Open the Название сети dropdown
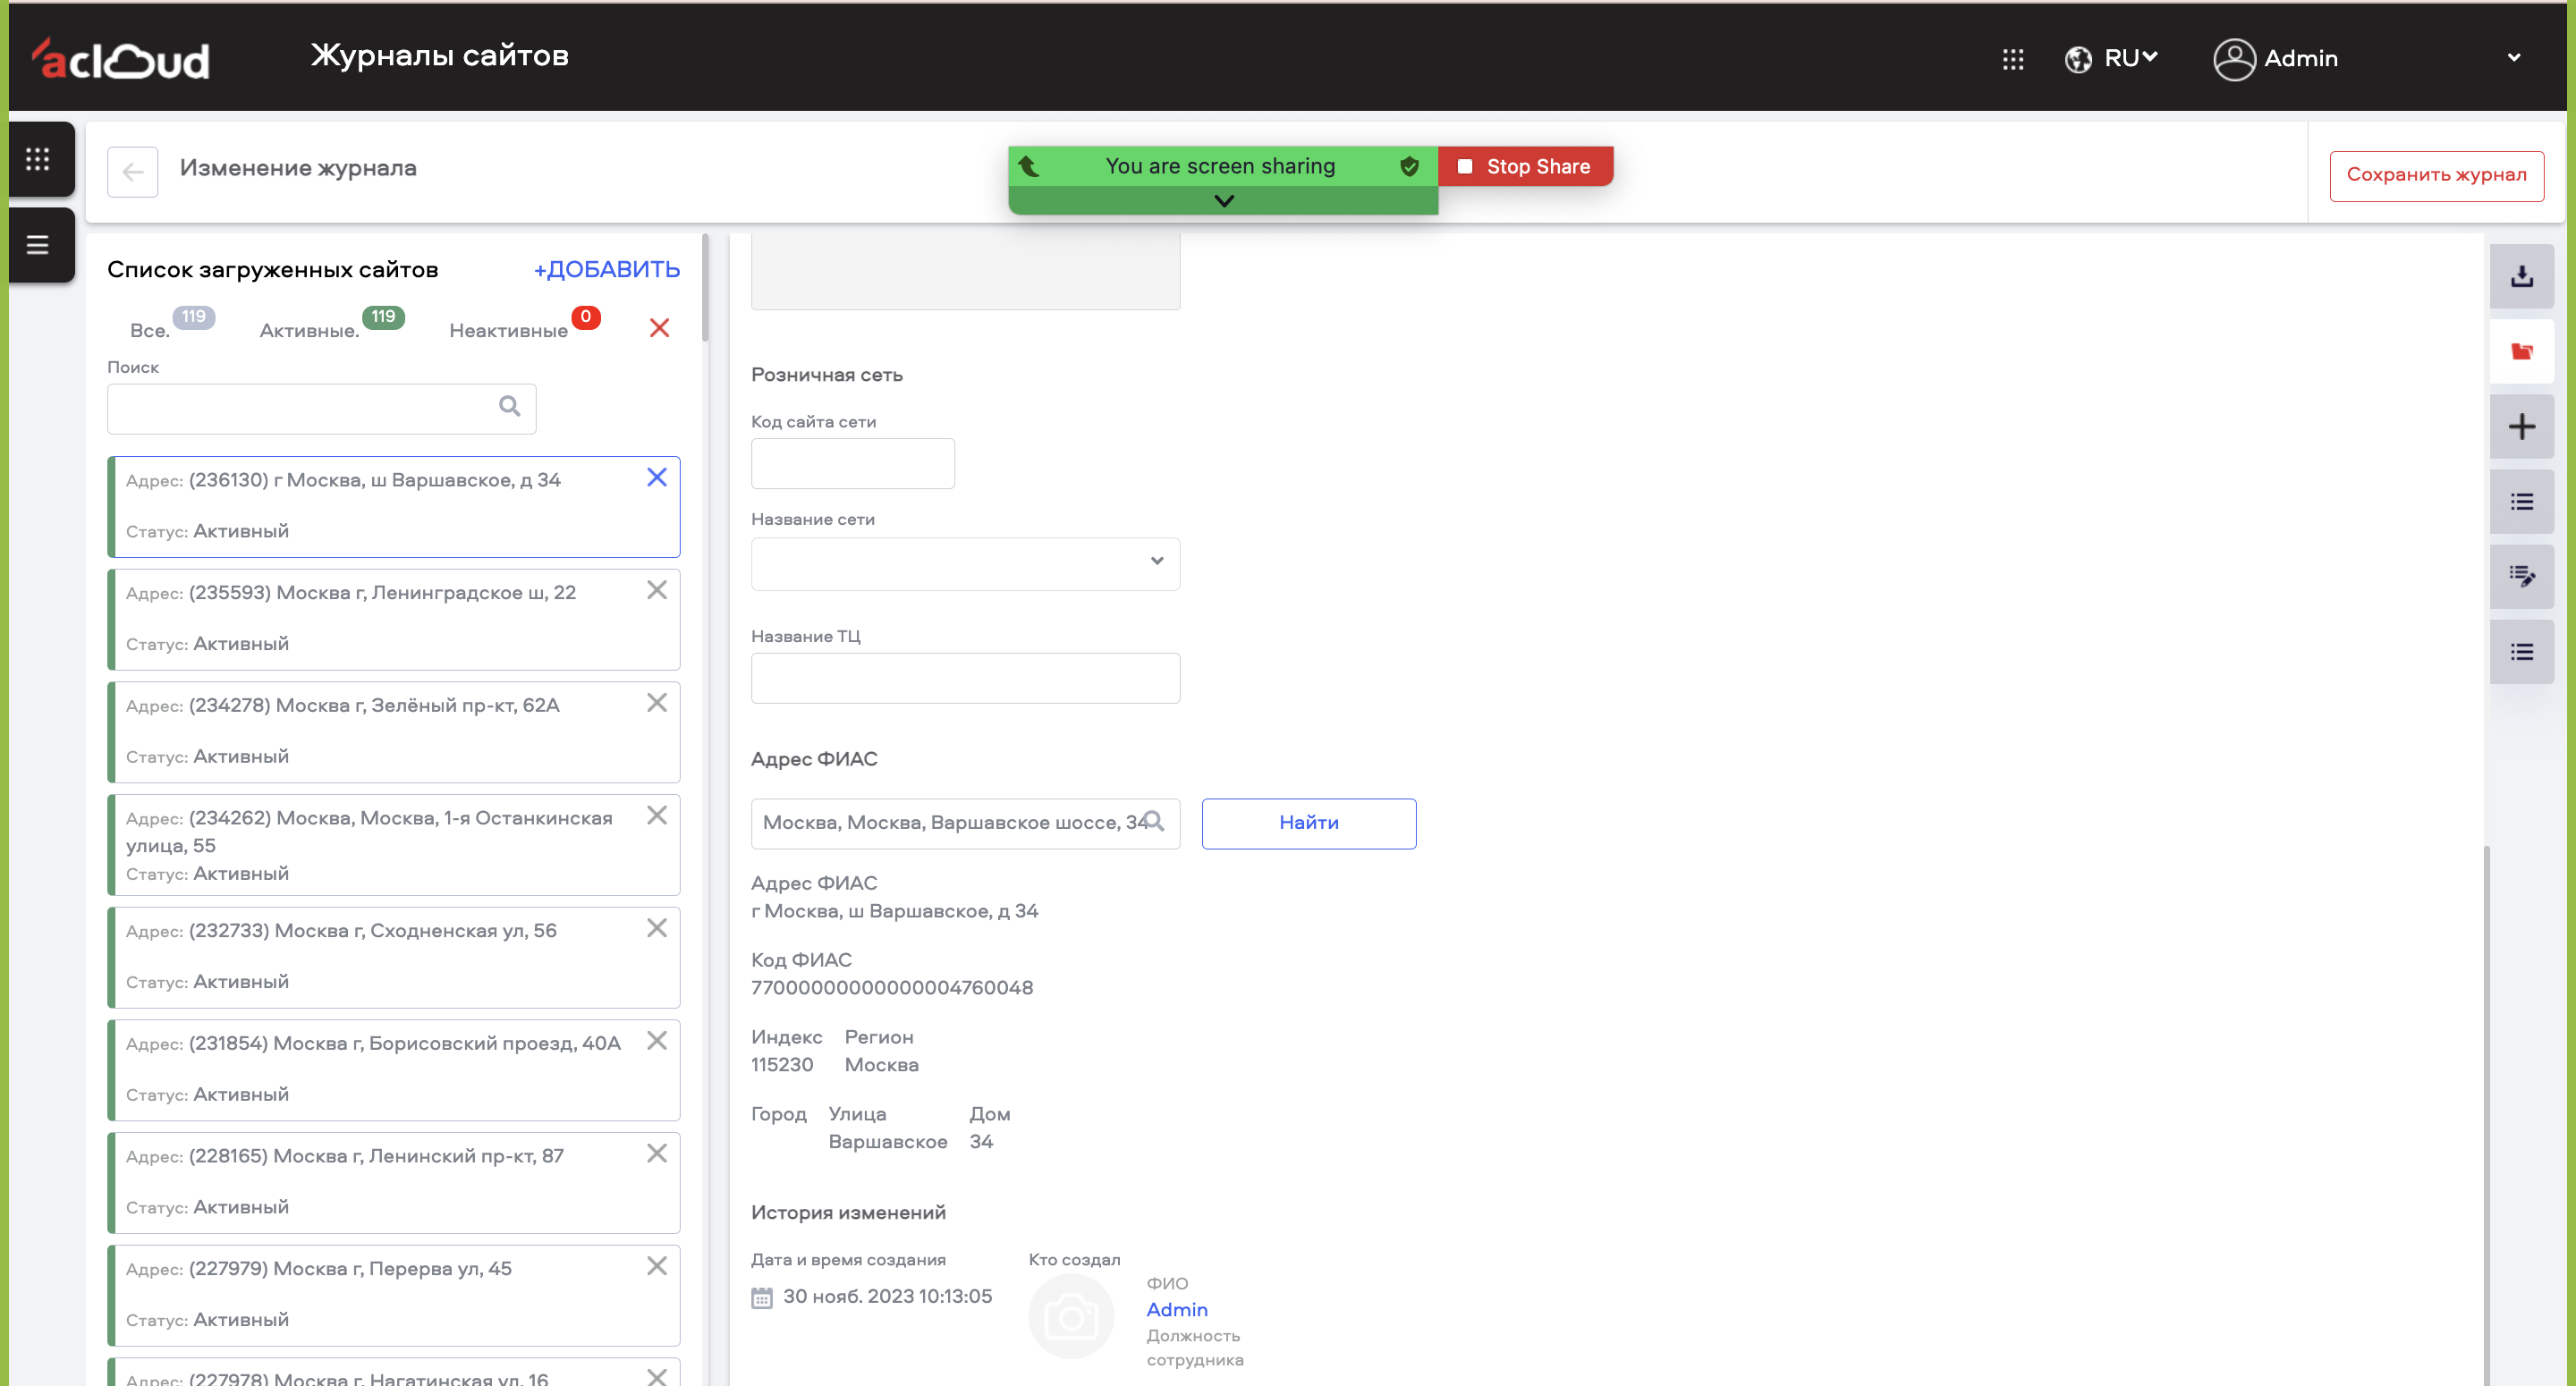2576x1386 pixels. [x=965, y=563]
